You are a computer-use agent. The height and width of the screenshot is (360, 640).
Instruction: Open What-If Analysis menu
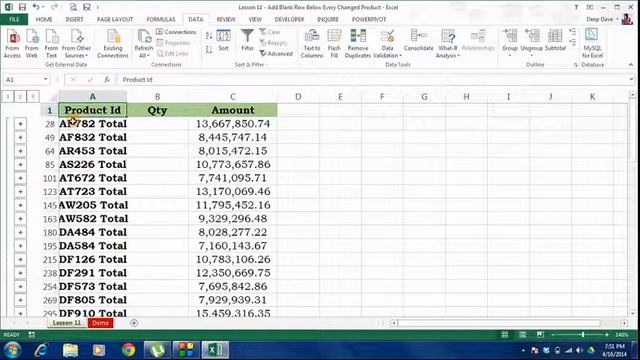coord(448,44)
